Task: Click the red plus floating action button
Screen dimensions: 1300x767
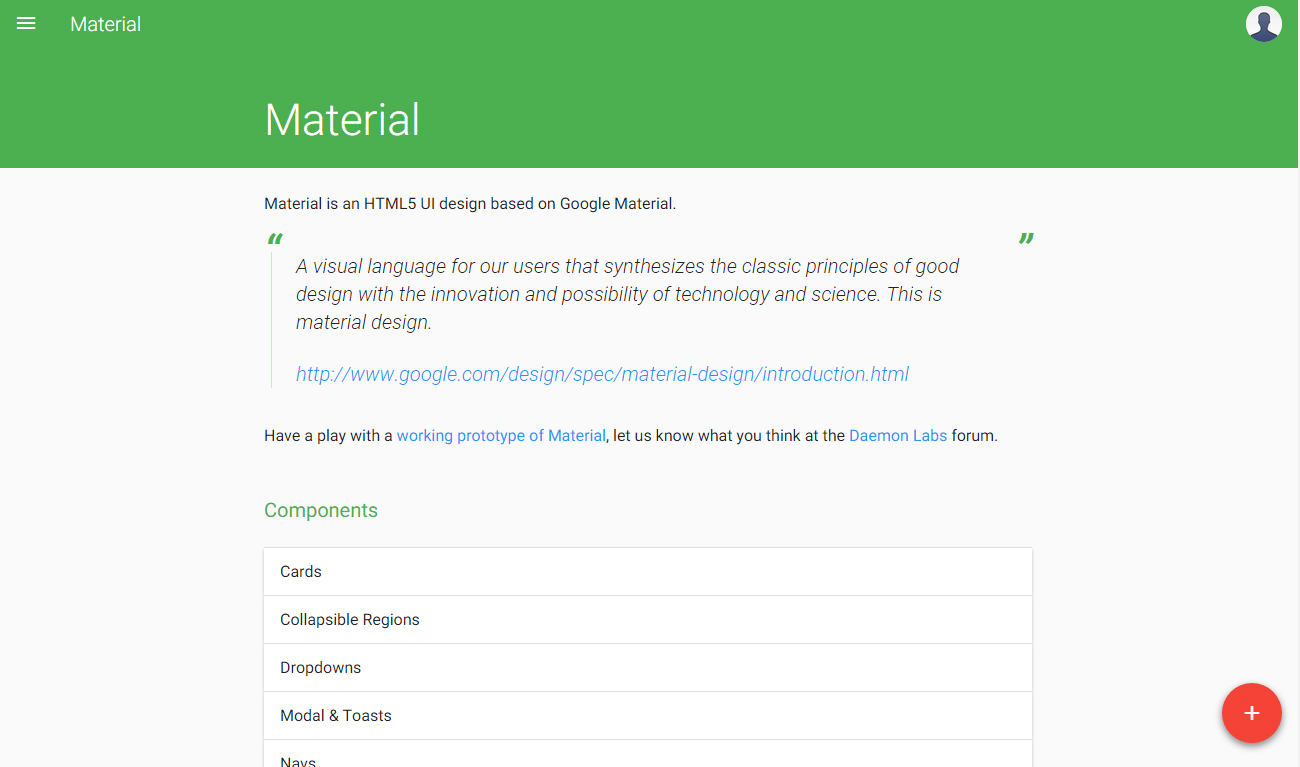Action: click(x=1251, y=713)
